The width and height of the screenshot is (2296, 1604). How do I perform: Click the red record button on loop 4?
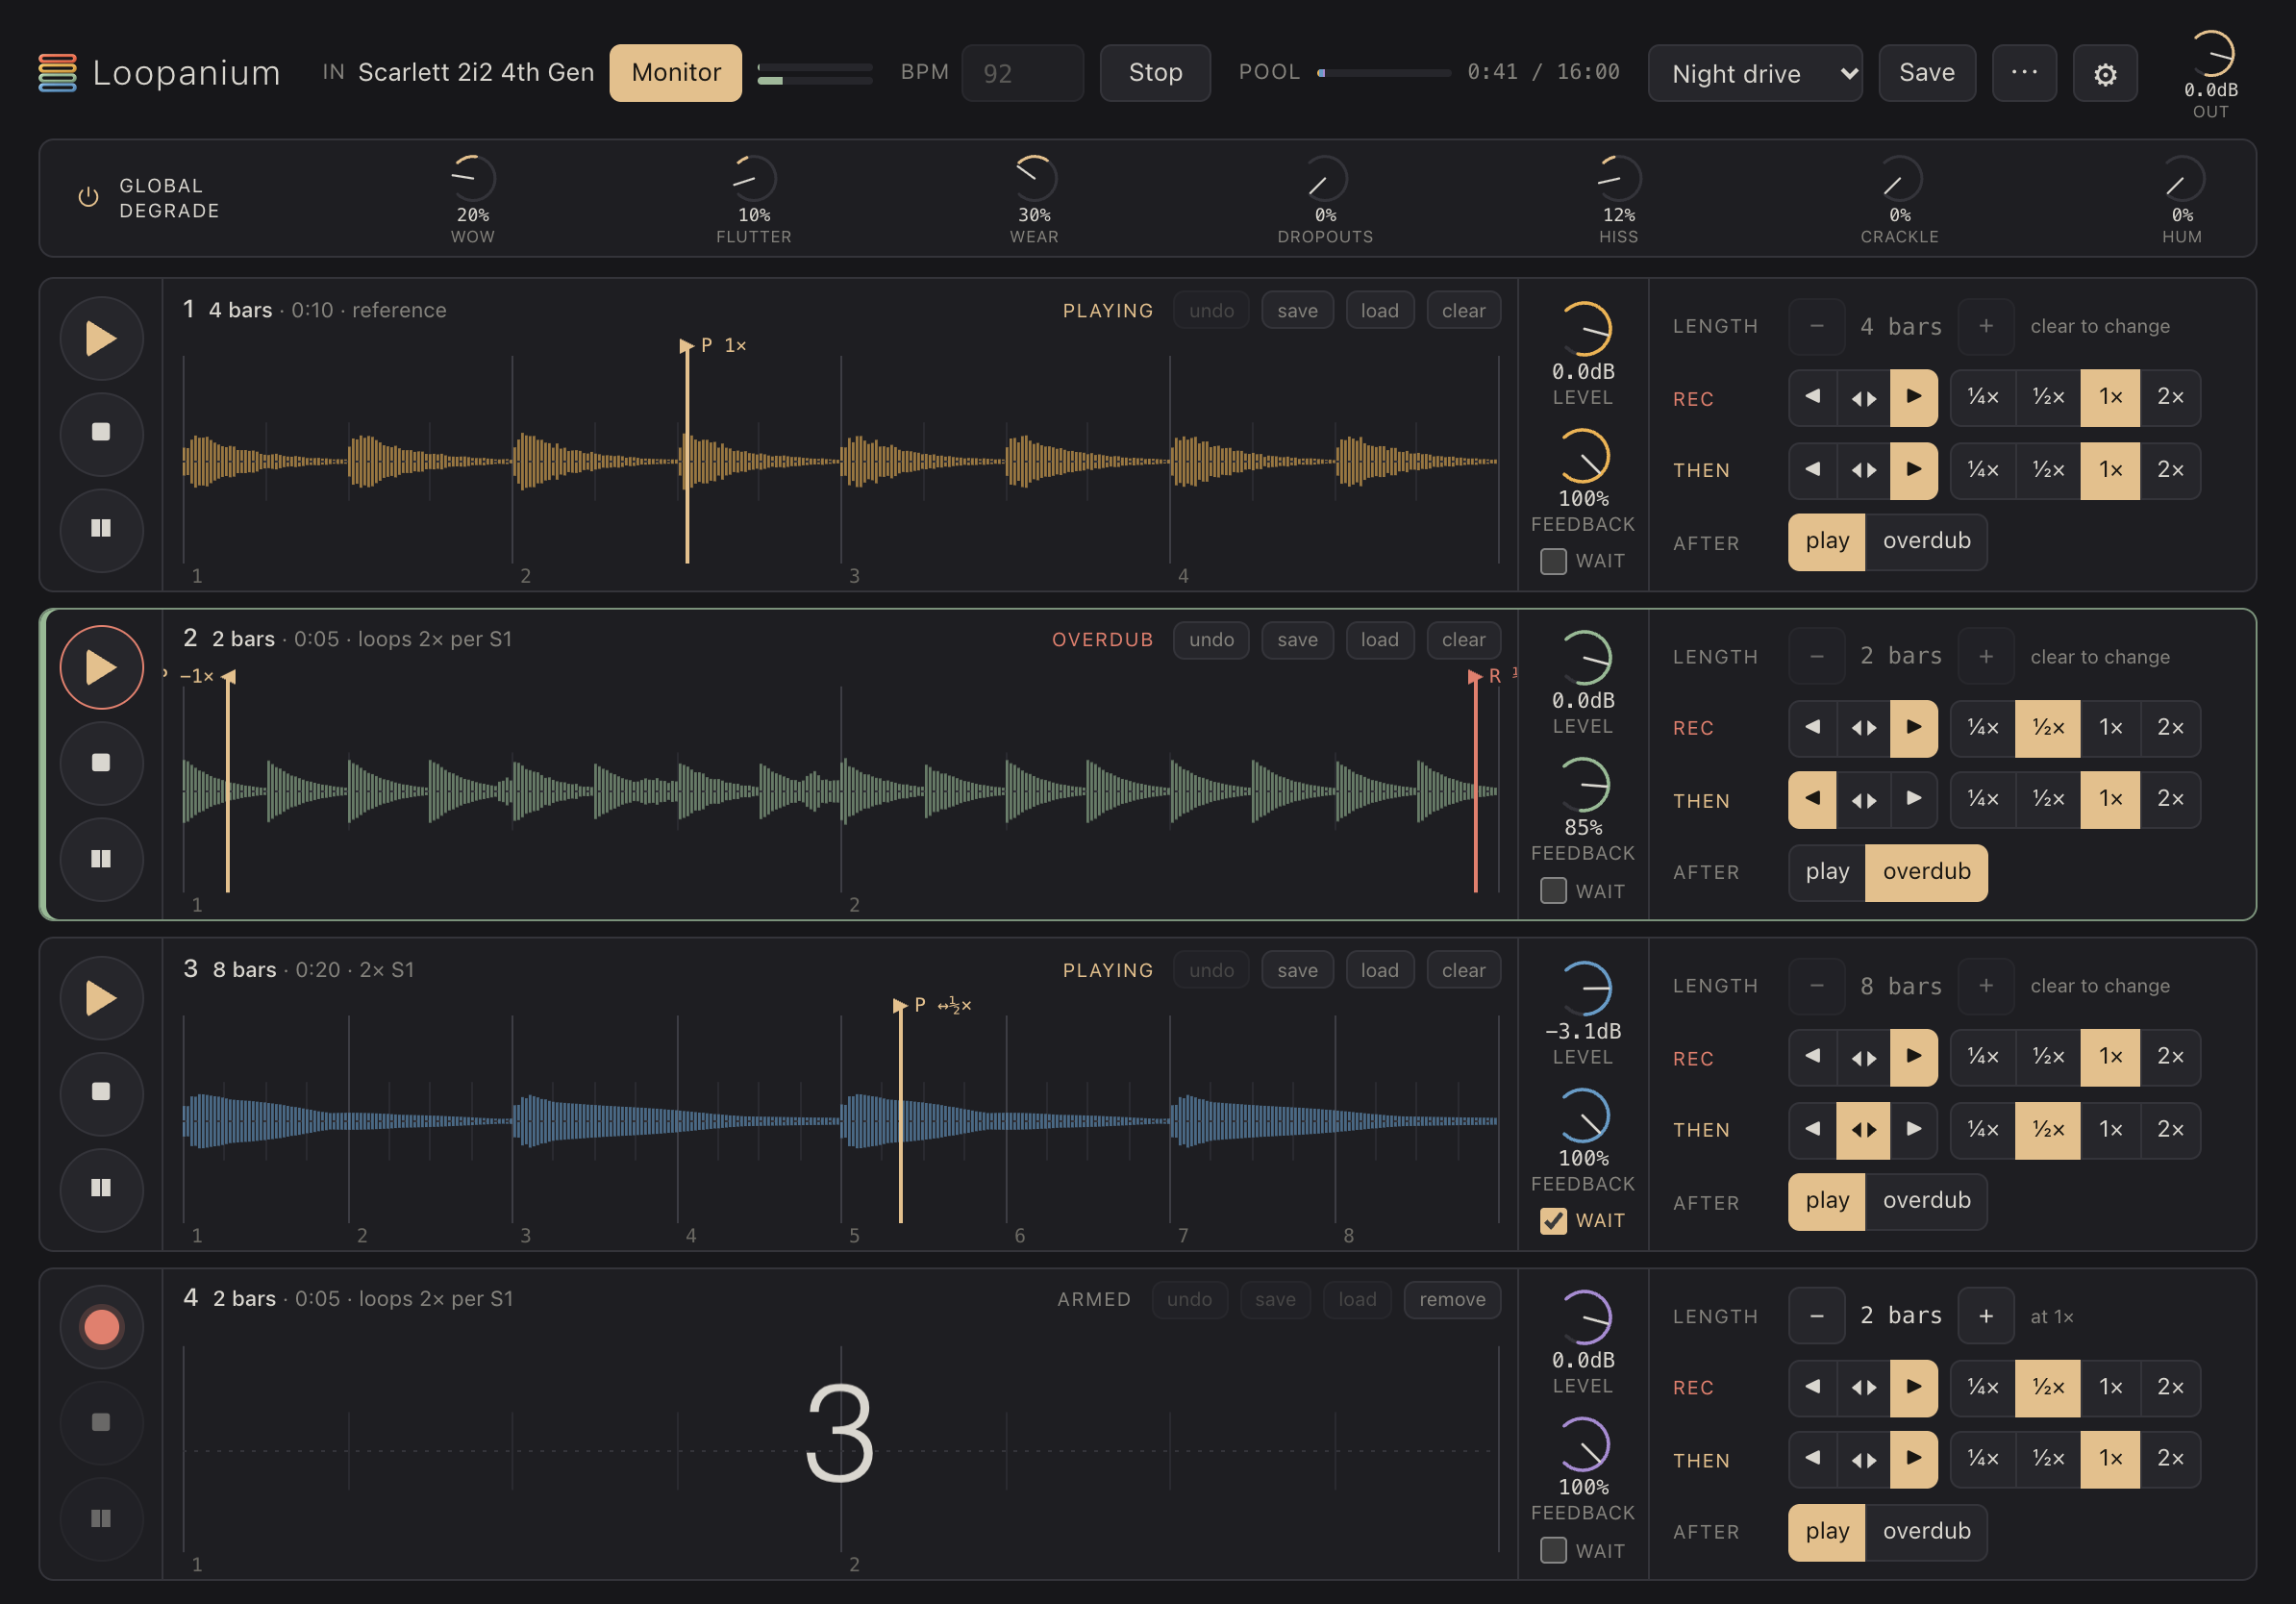coord(101,1327)
